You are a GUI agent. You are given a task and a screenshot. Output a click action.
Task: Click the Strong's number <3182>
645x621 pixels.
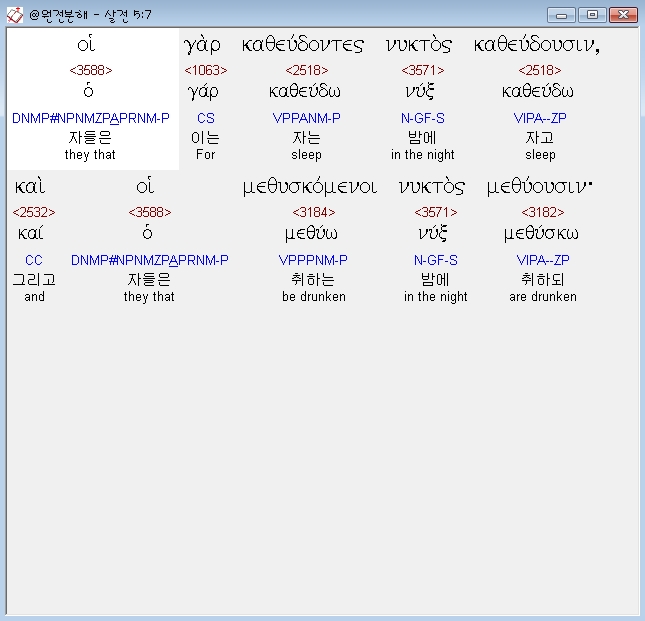[543, 212]
